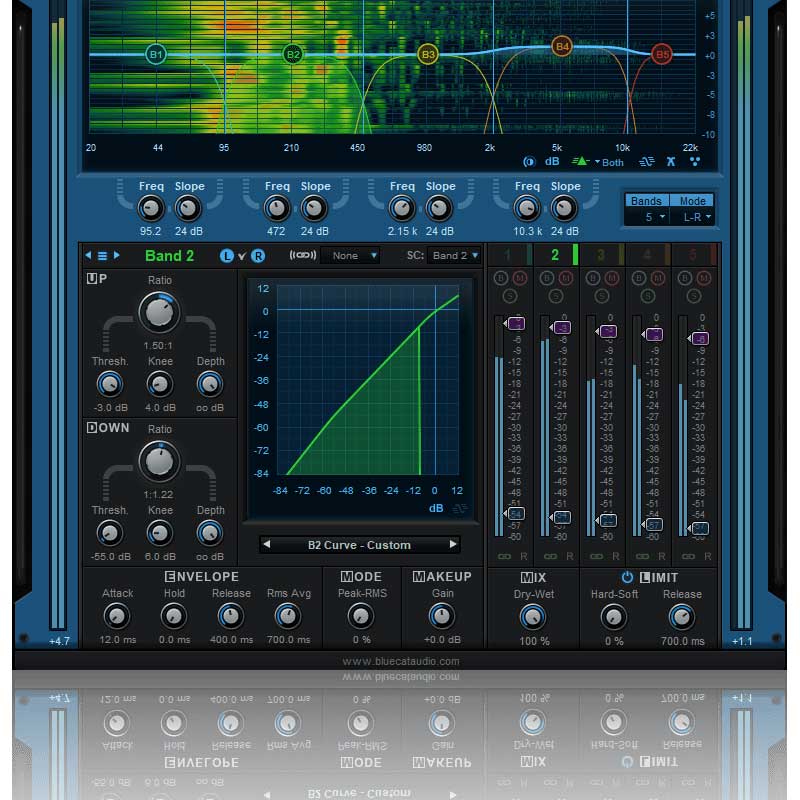
Task: Open the SC Band 2 sidechain dropdown
Action: click(x=454, y=256)
